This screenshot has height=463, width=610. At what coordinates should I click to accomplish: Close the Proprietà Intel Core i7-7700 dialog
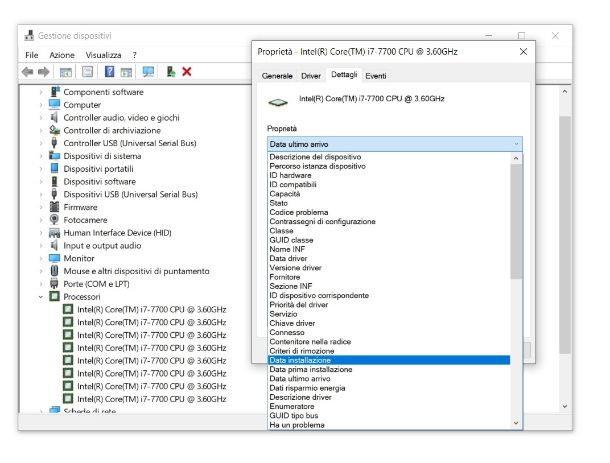pos(524,52)
